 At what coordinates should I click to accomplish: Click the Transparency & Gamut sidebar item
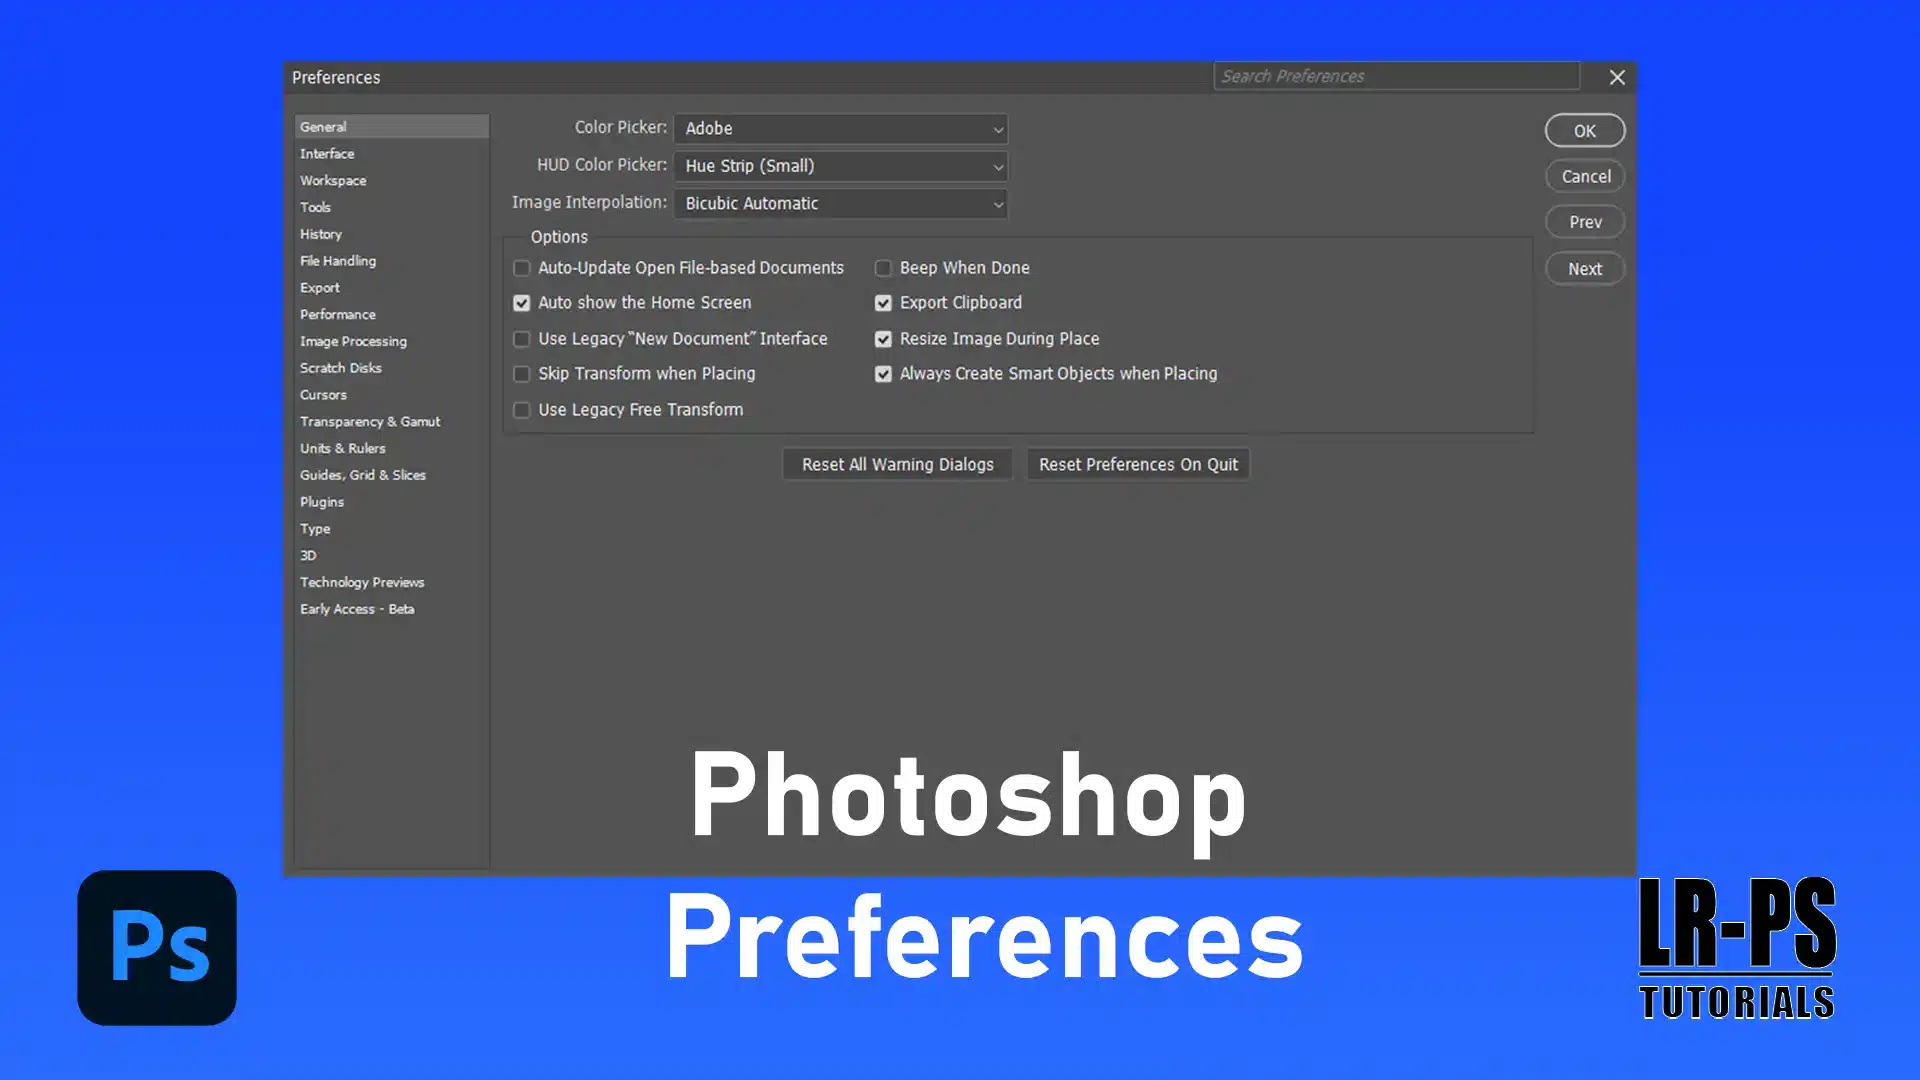point(371,421)
